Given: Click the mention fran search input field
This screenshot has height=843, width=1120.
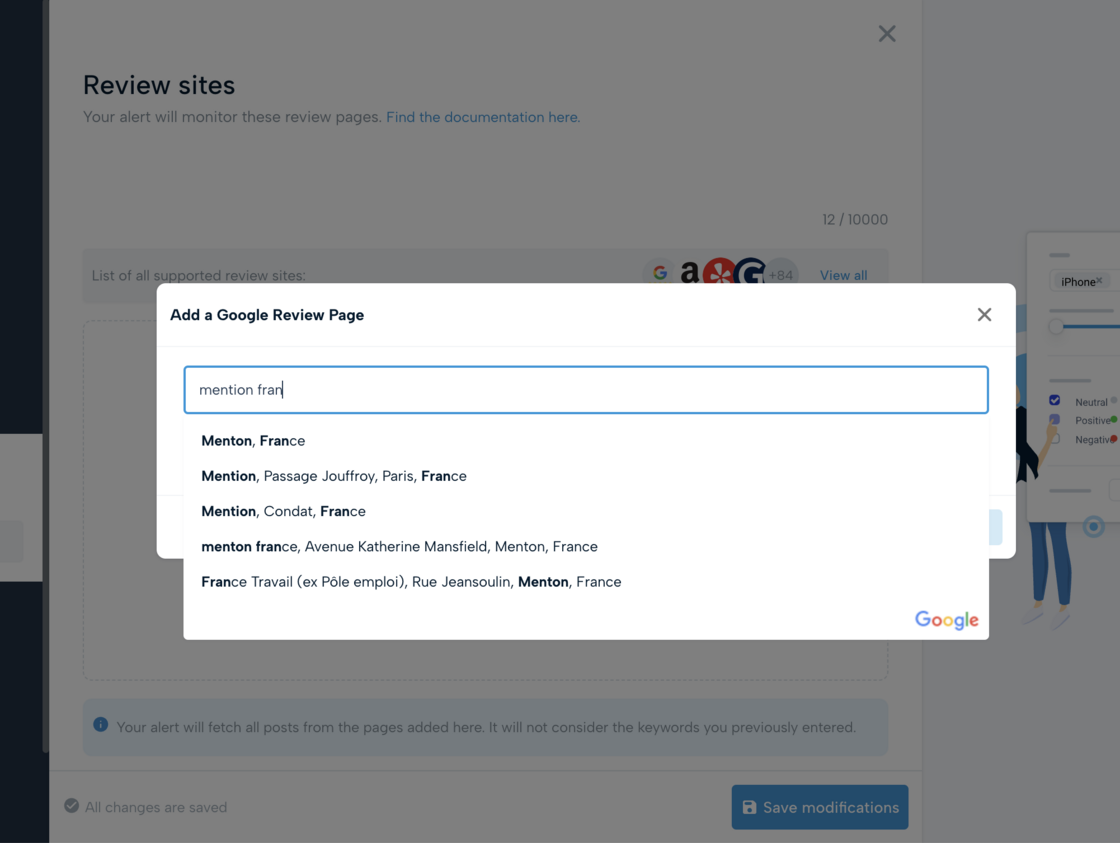Looking at the screenshot, I should click(x=586, y=390).
